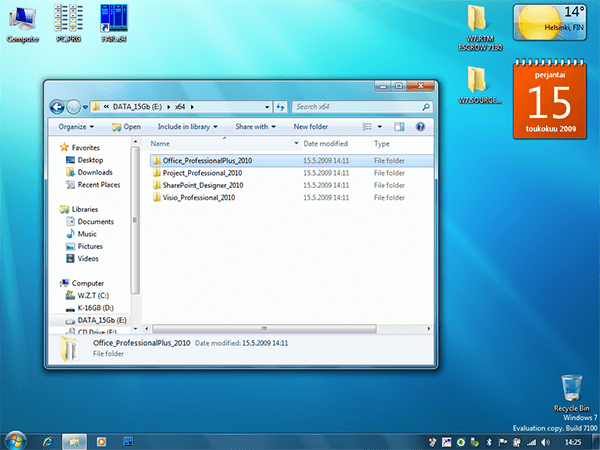Click the orange calendar gadget
The height and width of the screenshot is (450, 600).
tap(550, 99)
